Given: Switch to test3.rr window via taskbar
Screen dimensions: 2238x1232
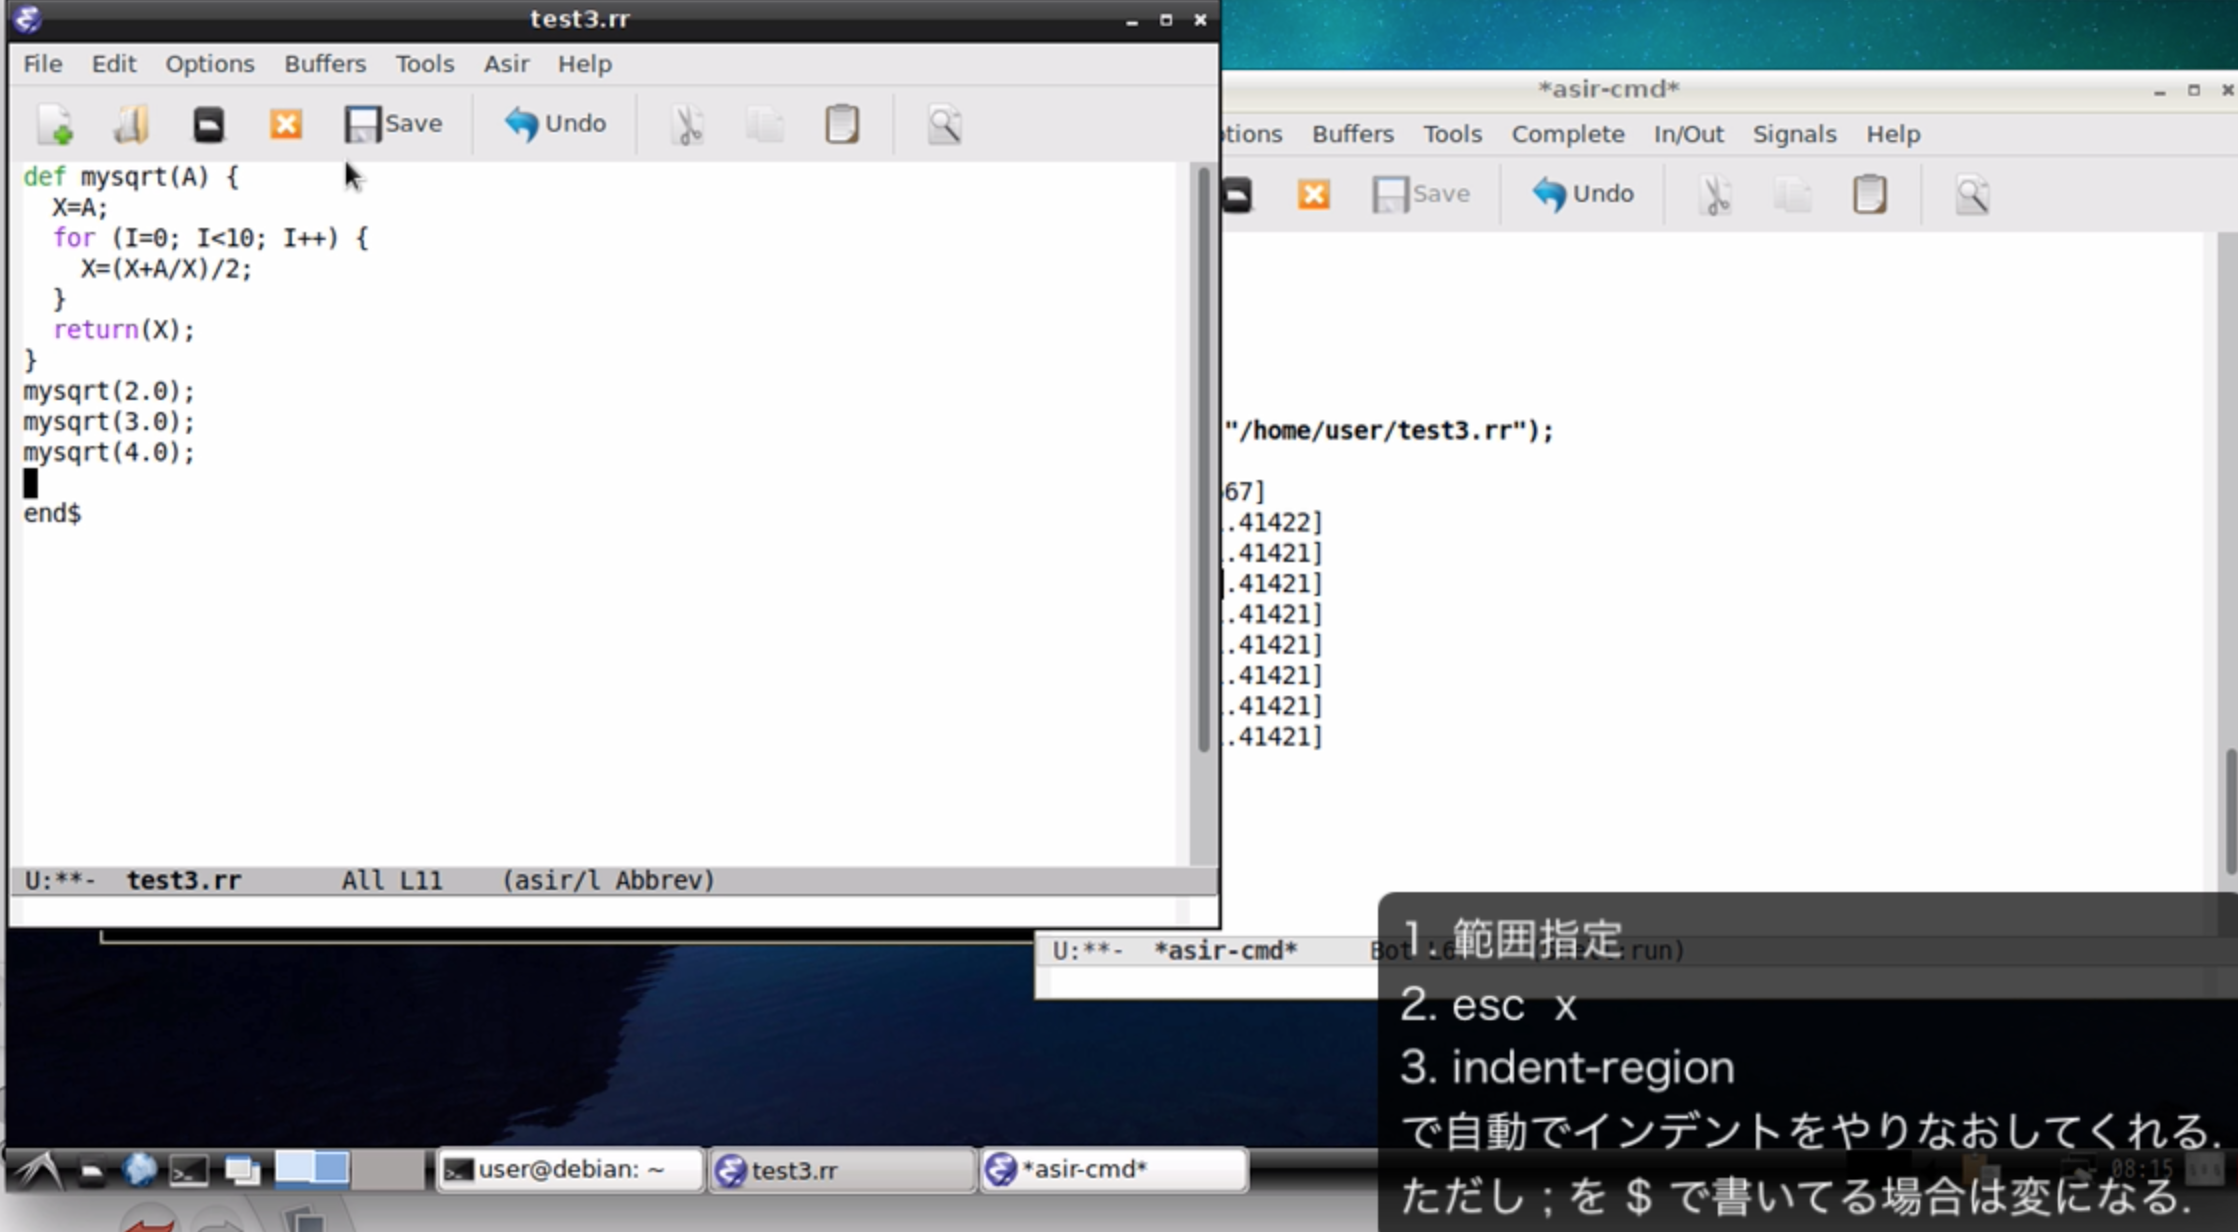Looking at the screenshot, I should click(842, 1169).
